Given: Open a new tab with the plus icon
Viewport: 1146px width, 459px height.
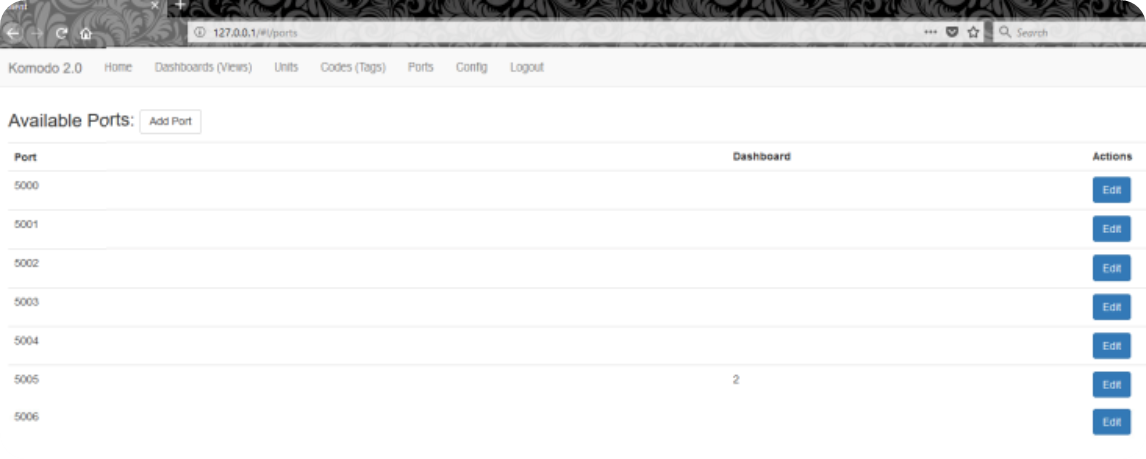Looking at the screenshot, I should (x=181, y=5).
